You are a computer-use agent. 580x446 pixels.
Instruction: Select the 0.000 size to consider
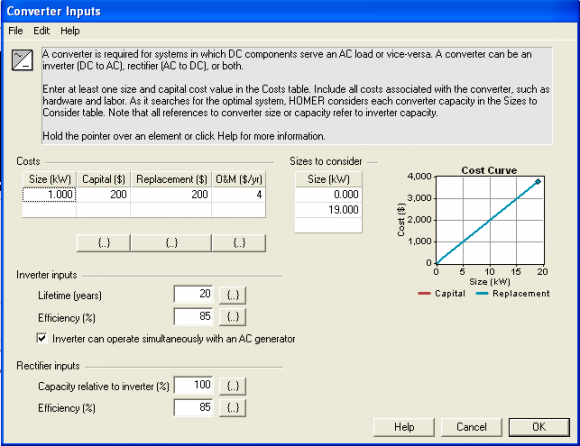[328, 195]
